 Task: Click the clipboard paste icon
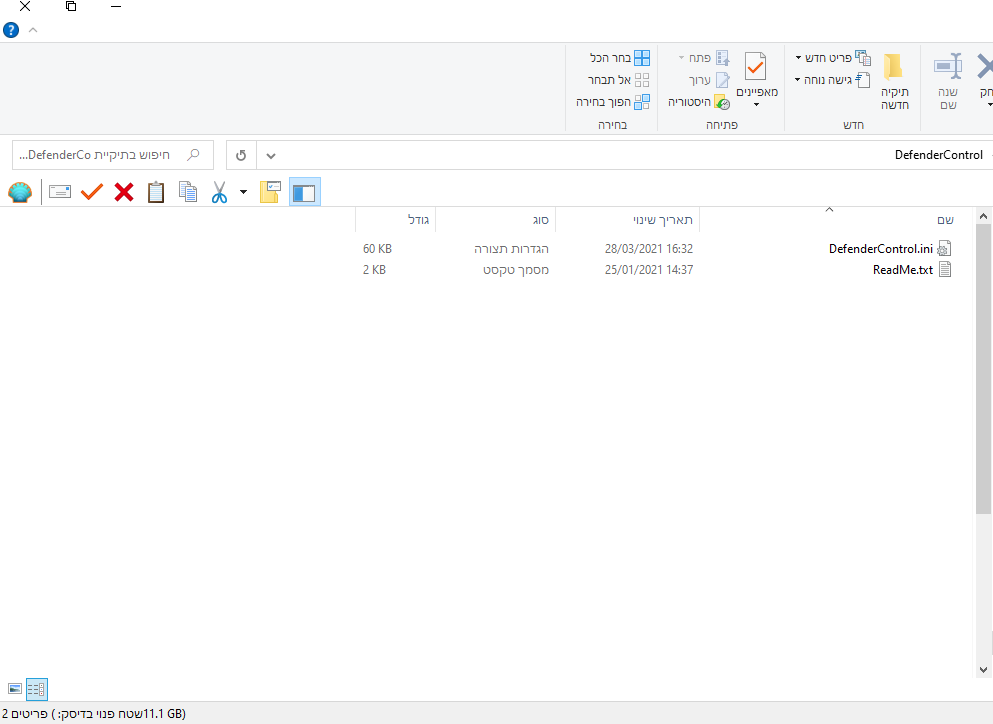point(156,192)
